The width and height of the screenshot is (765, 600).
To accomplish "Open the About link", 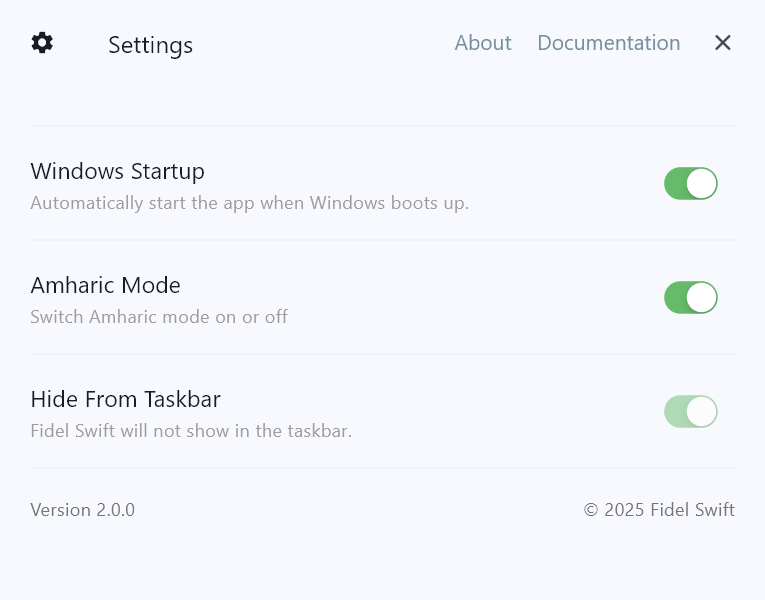I will pos(483,43).
